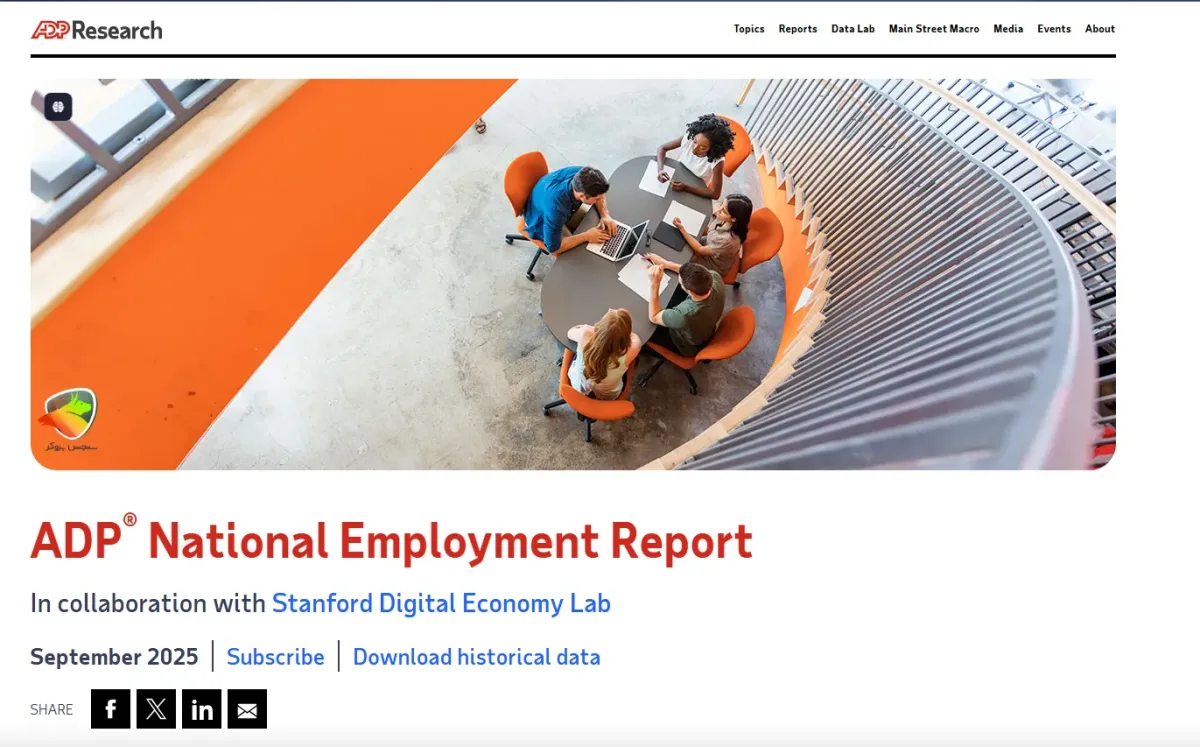Open the Media menu item
This screenshot has height=747, width=1200.
[x=1008, y=29]
